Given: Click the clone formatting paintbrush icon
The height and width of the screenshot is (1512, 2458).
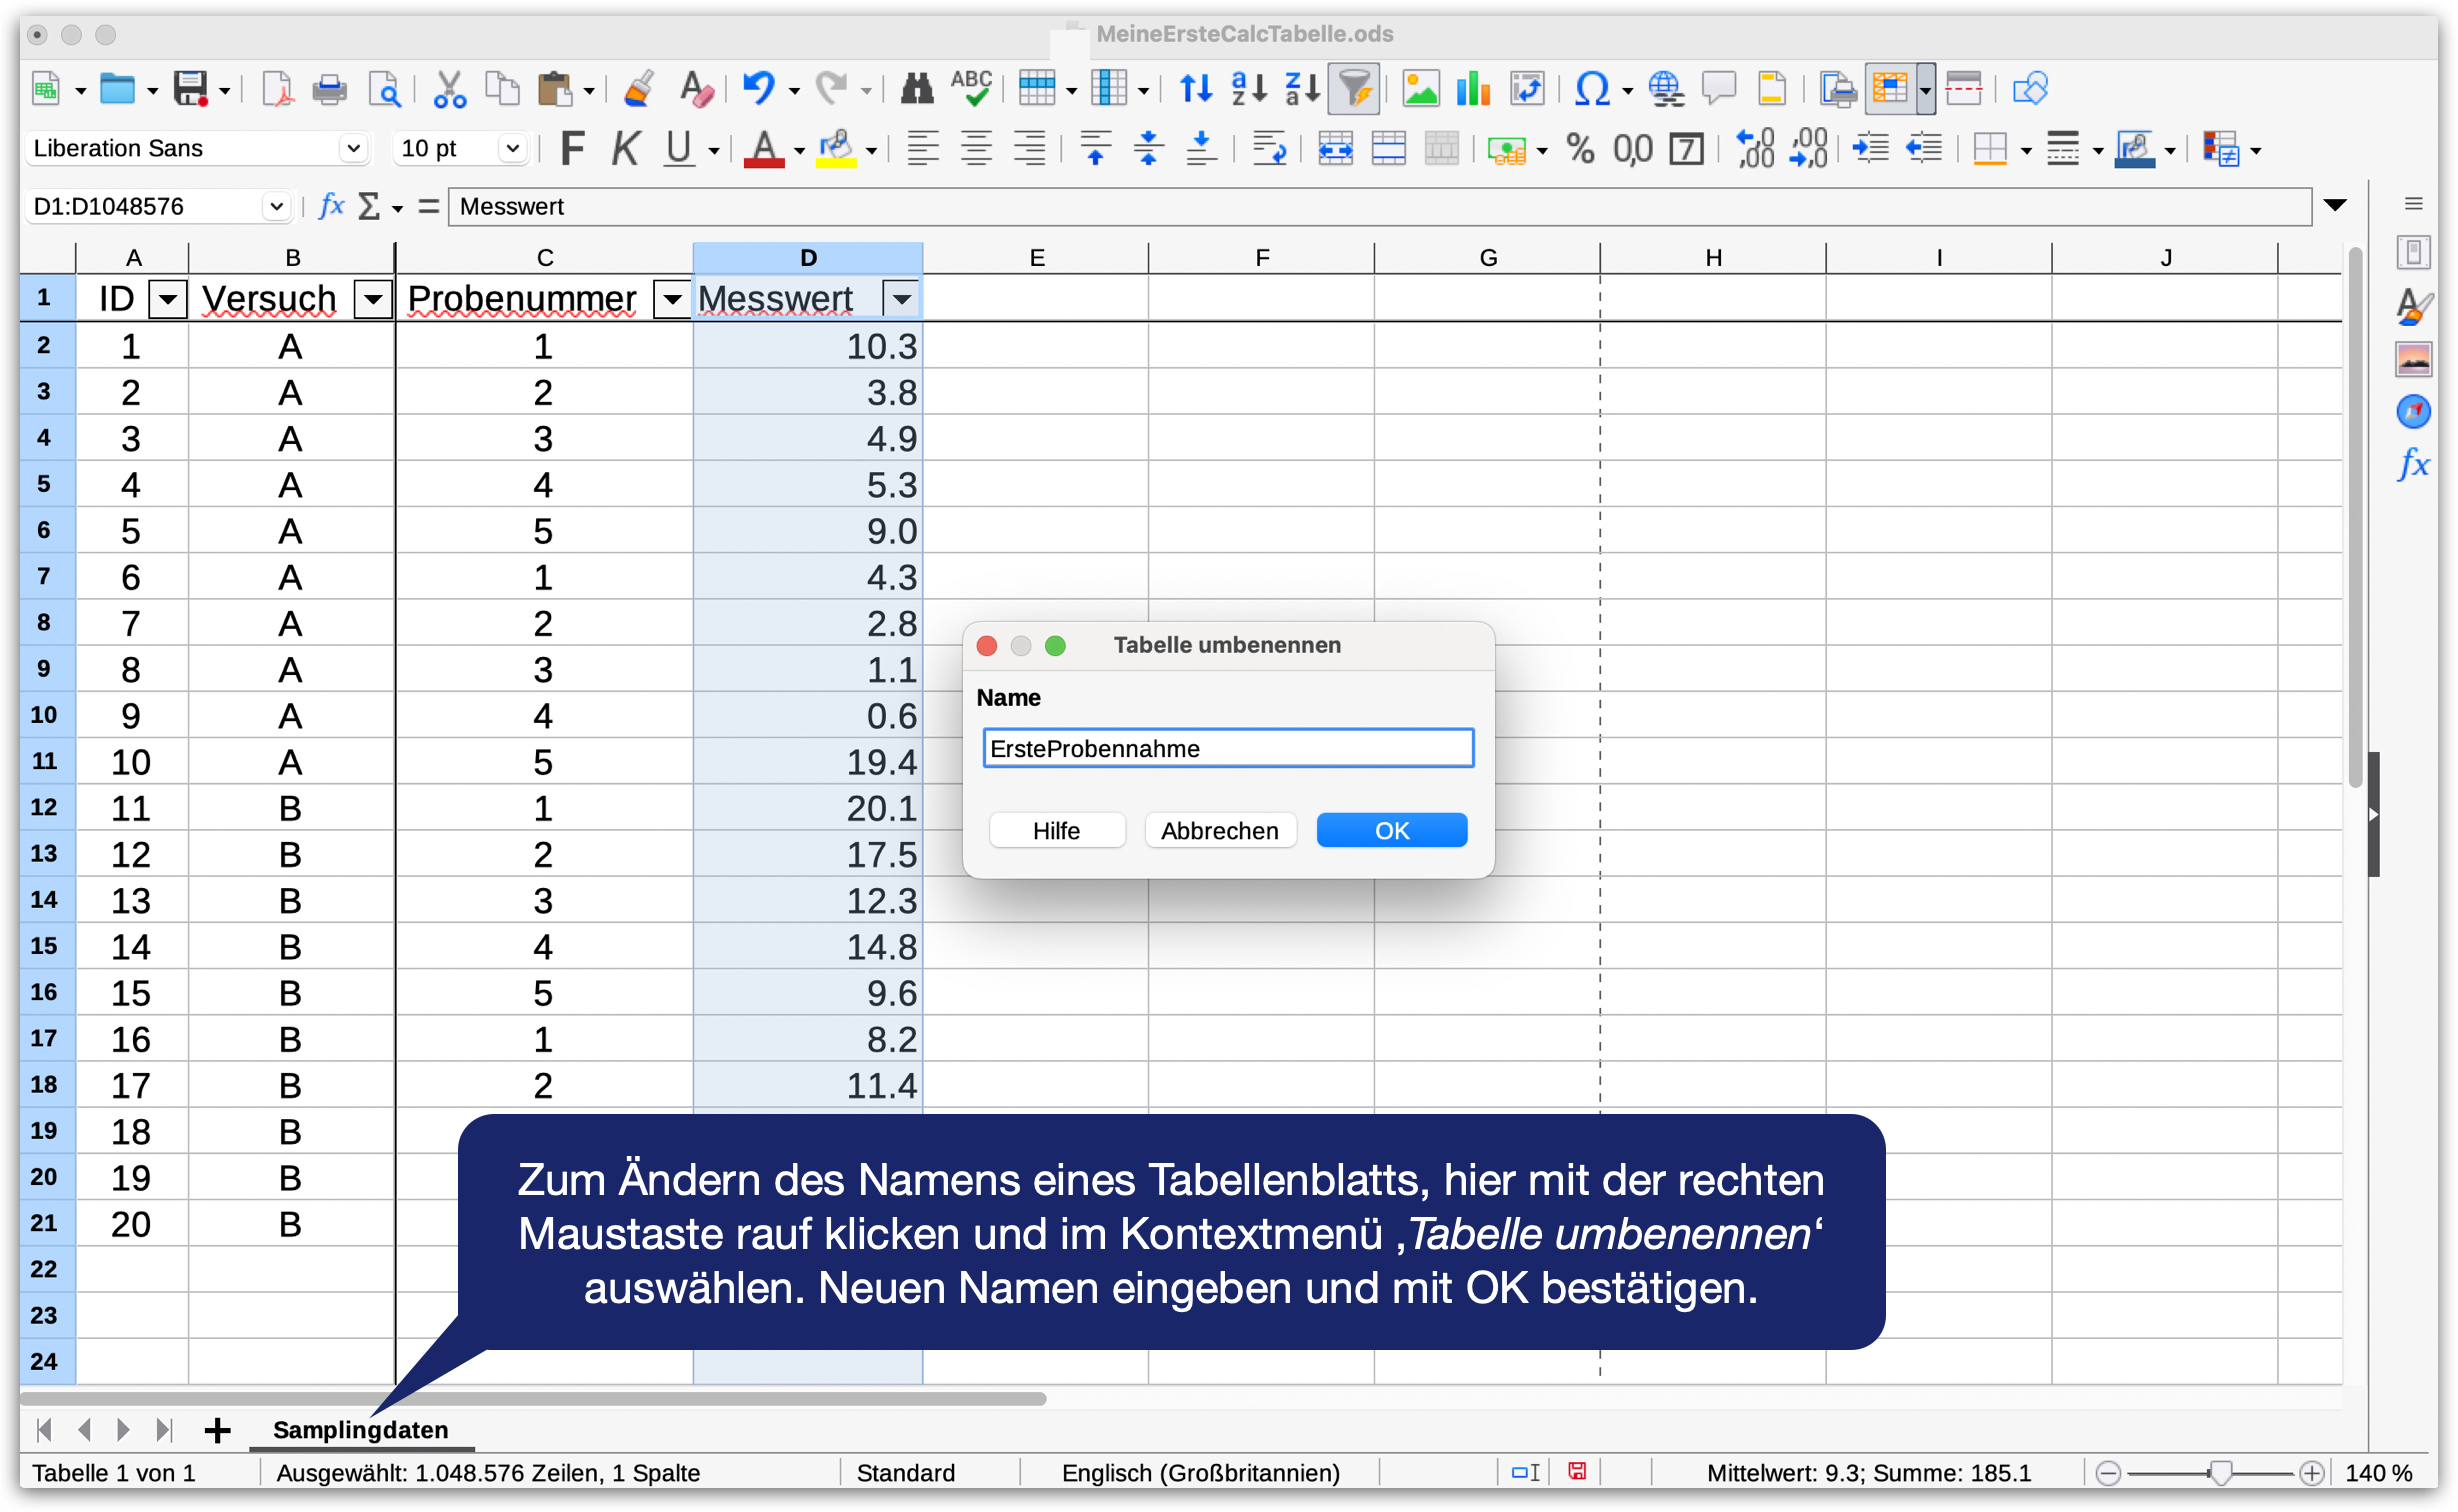Looking at the screenshot, I should (x=639, y=90).
